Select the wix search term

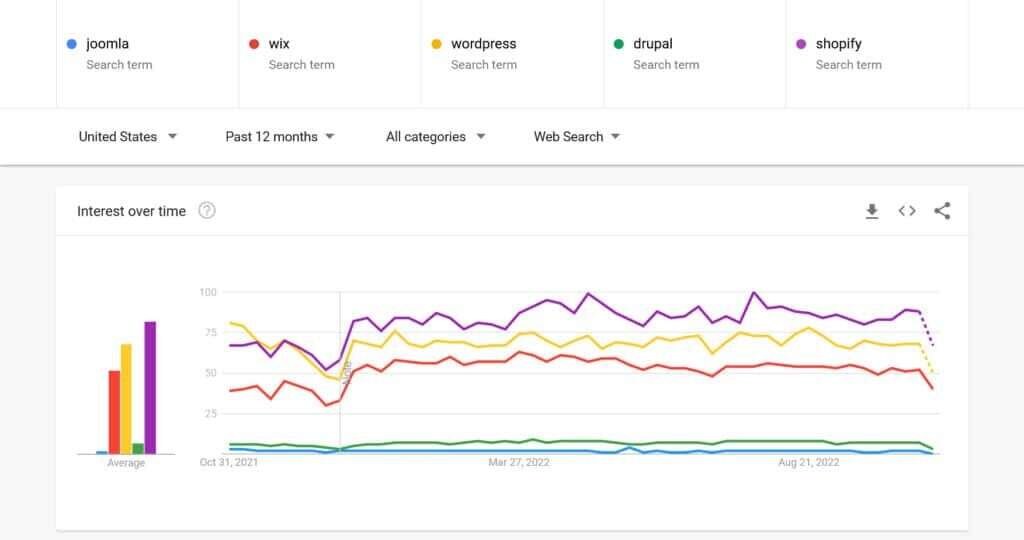(280, 44)
